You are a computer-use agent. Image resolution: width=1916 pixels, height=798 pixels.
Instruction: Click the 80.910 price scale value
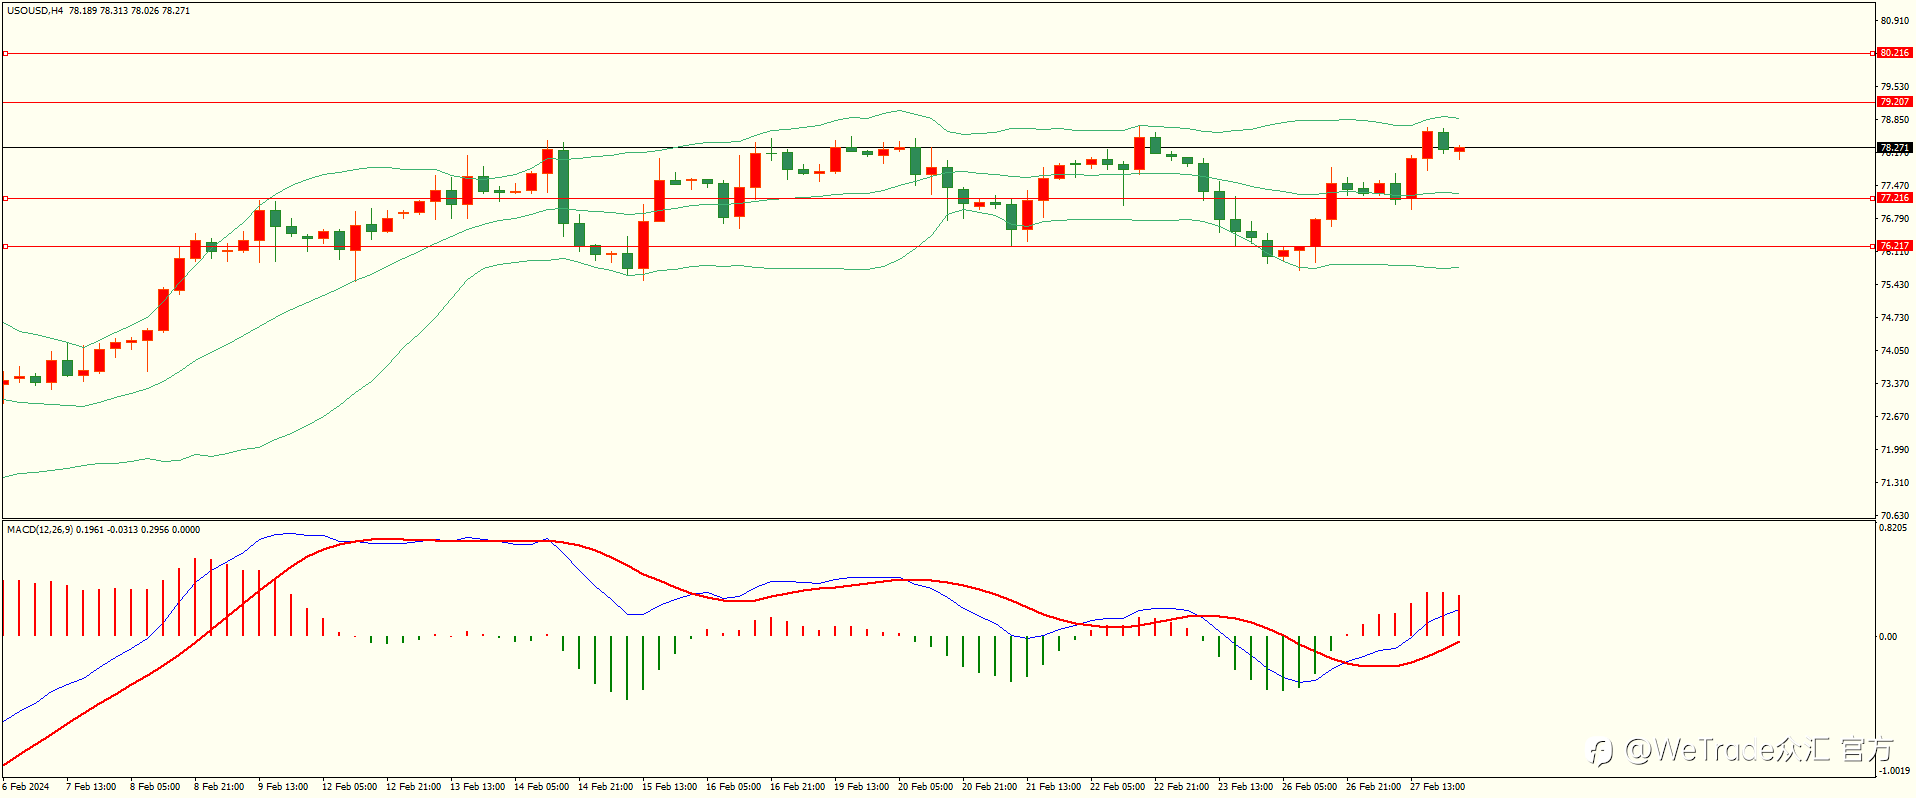point(1894,21)
